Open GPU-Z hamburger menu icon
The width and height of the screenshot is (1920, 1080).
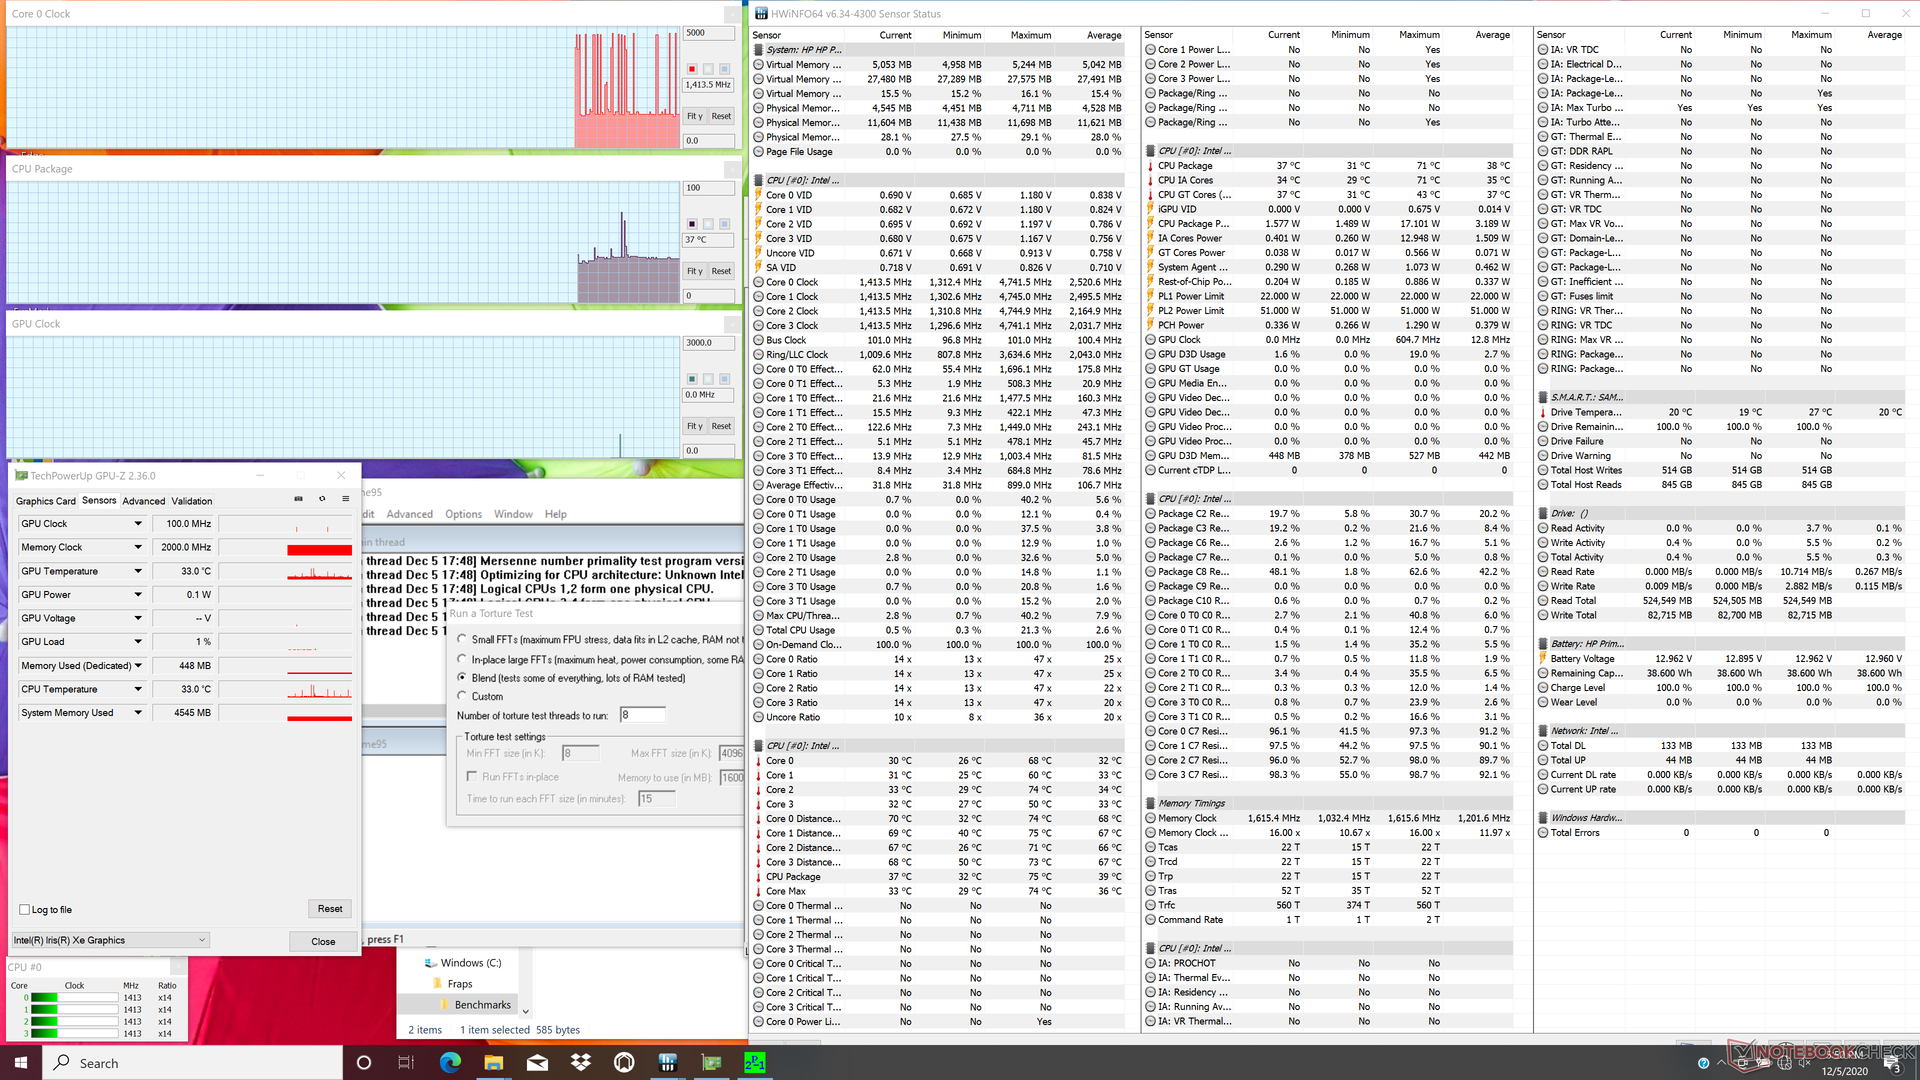pyautogui.click(x=346, y=499)
